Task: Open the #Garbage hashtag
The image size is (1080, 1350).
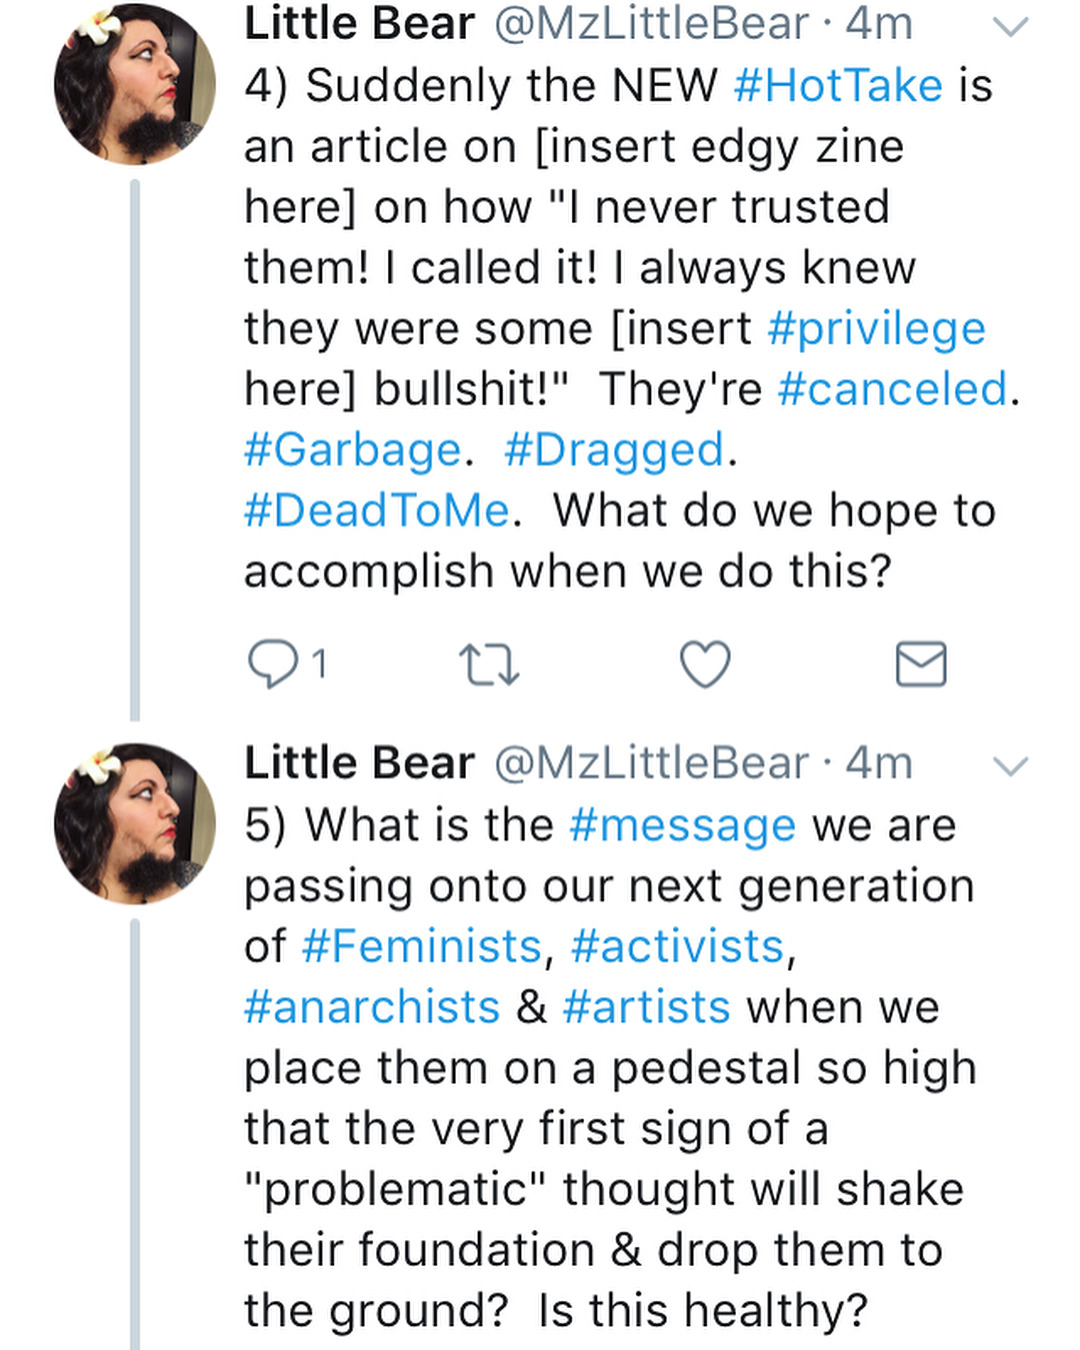Action: click(x=352, y=451)
